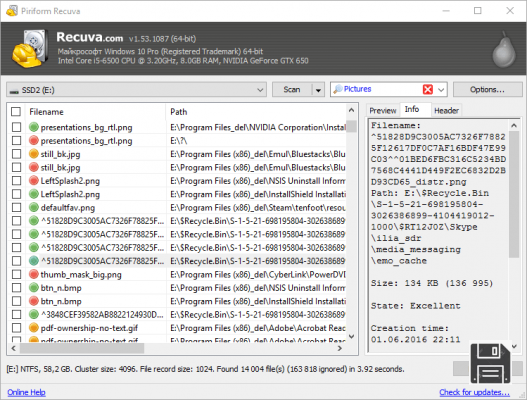Click the floppy disk recover icon
The image size is (527, 400).
(x=490, y=363)
